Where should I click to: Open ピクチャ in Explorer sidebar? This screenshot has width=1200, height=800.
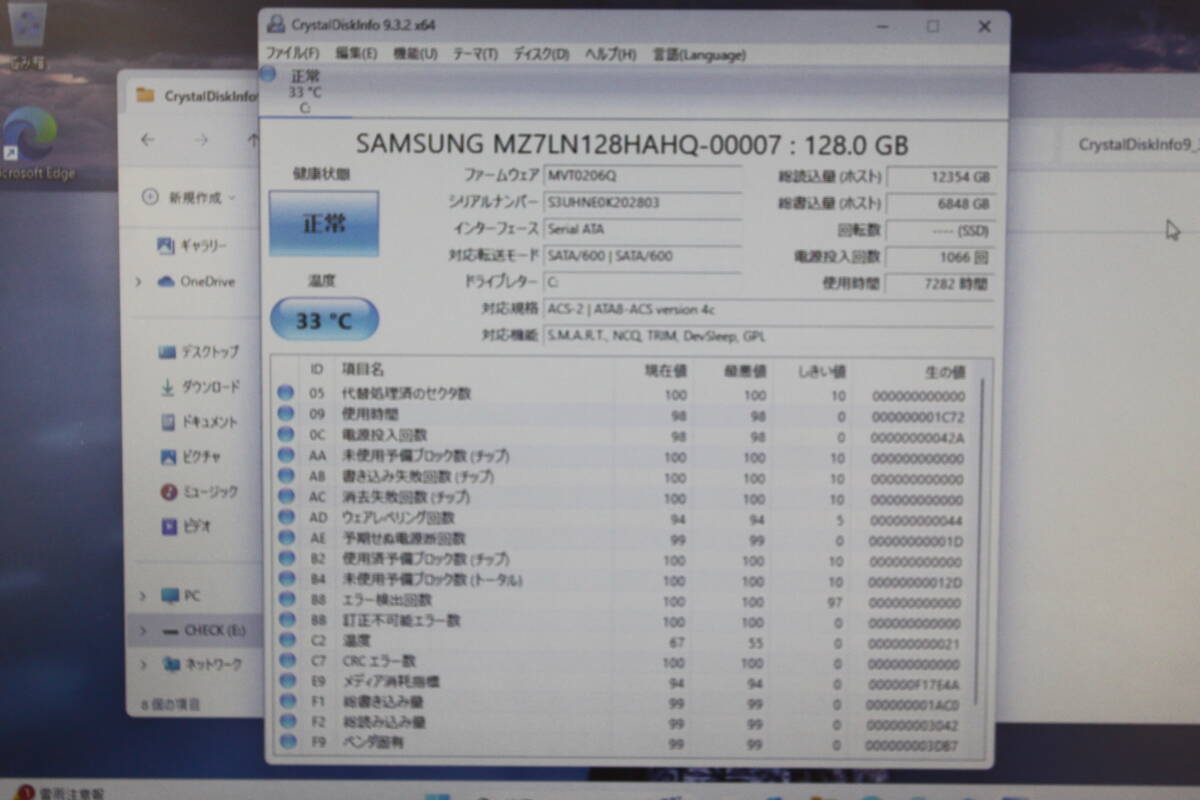coord(191,457)
